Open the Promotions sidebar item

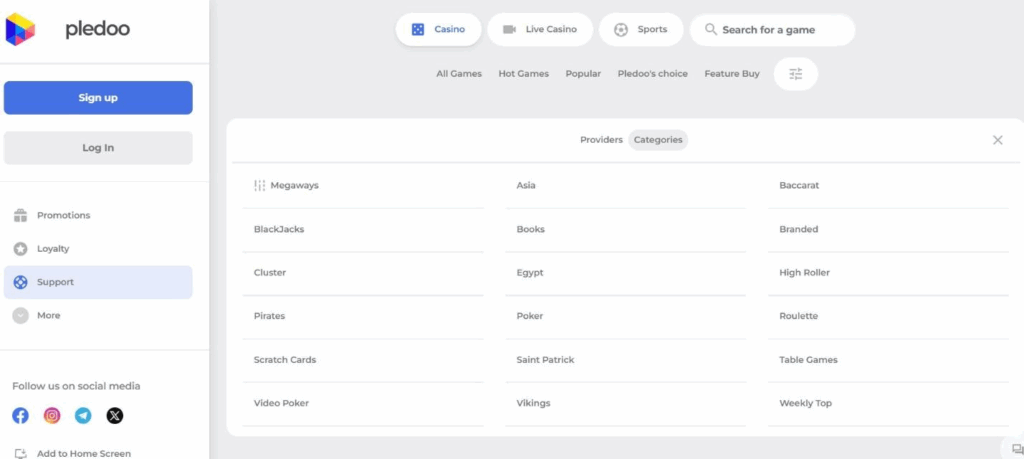pos(63,215)
